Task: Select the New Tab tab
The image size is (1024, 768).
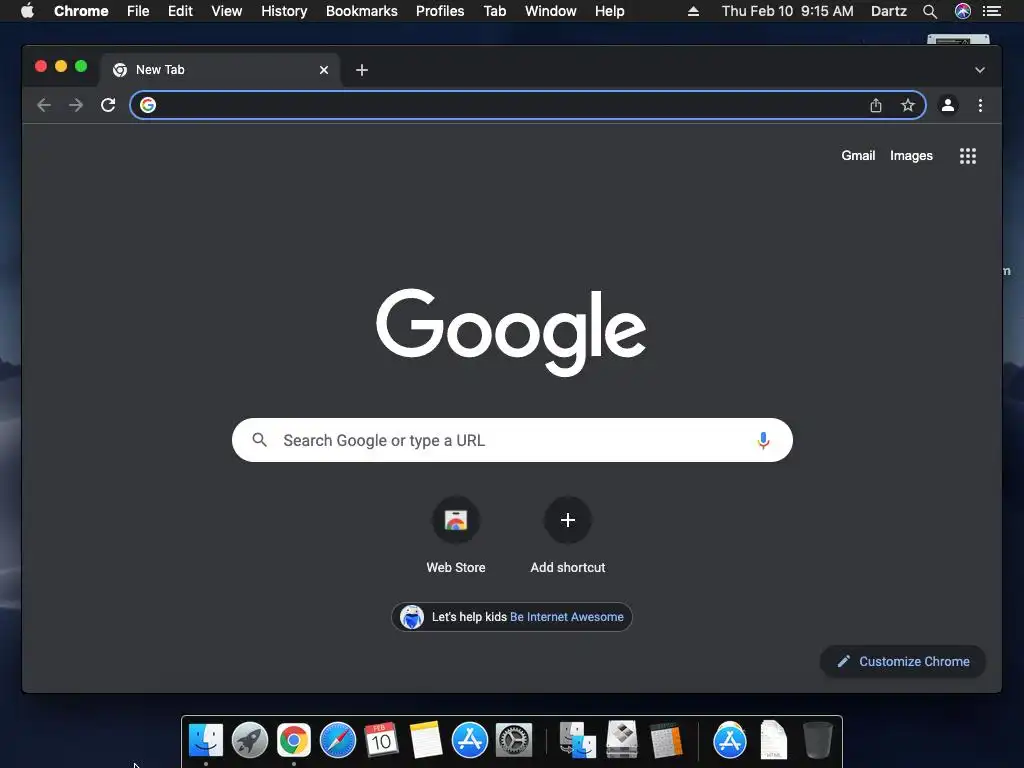Action: (x=219, y=70)
